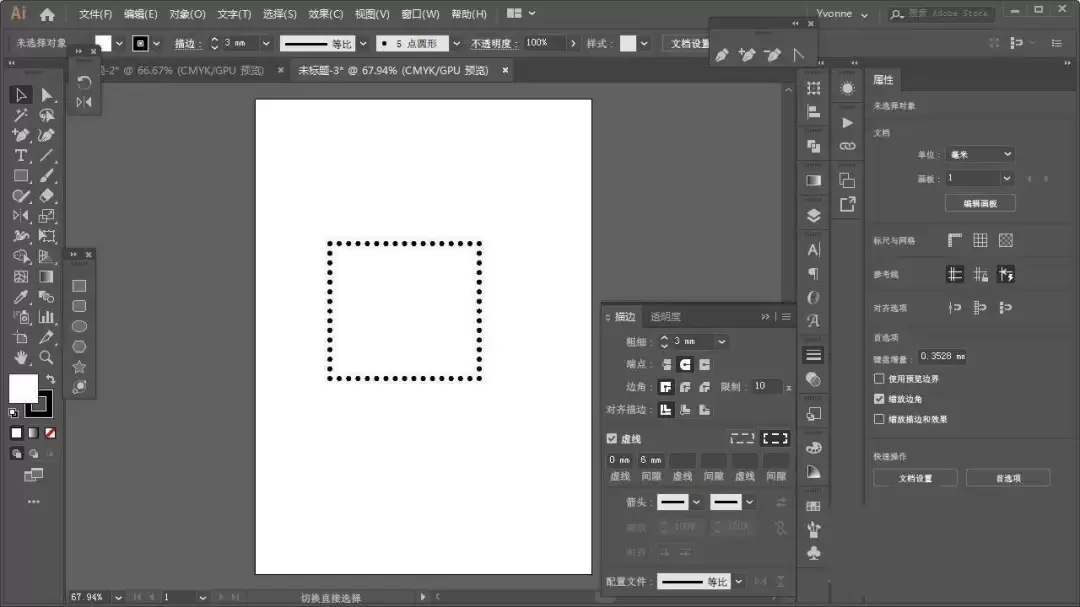Select the Direct Selection tool
Screen dimensions: 1080x607
pyautogui.click(x=46, y=94)
